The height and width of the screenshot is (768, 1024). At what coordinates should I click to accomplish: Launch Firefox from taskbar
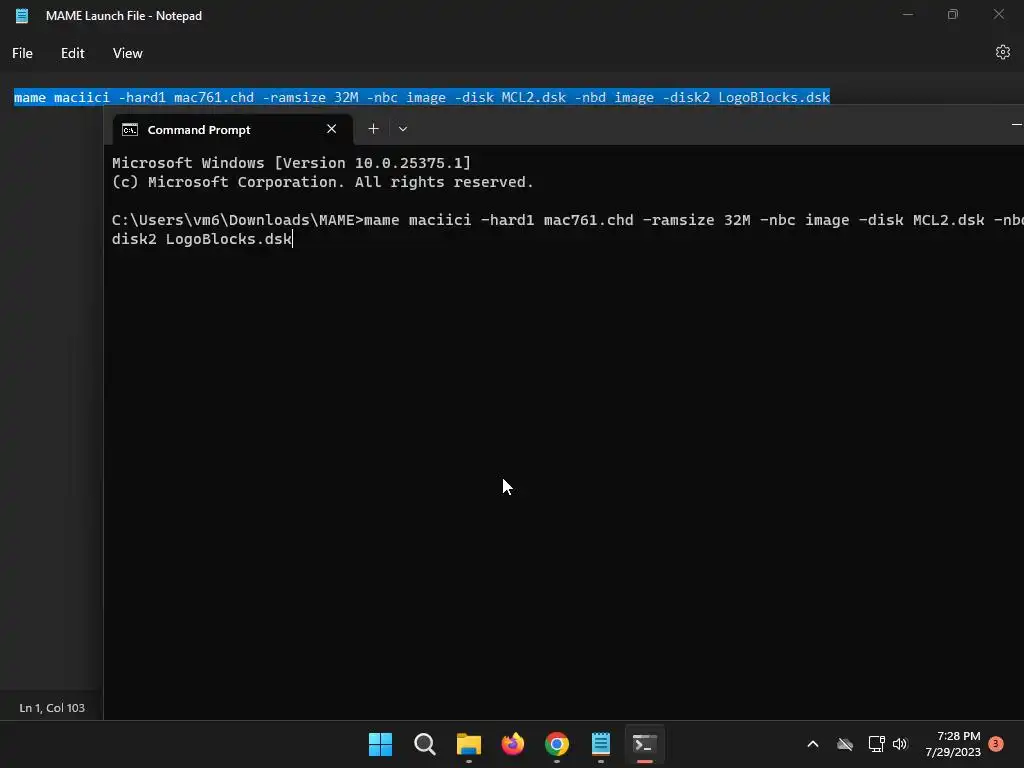tap(513, 744)
